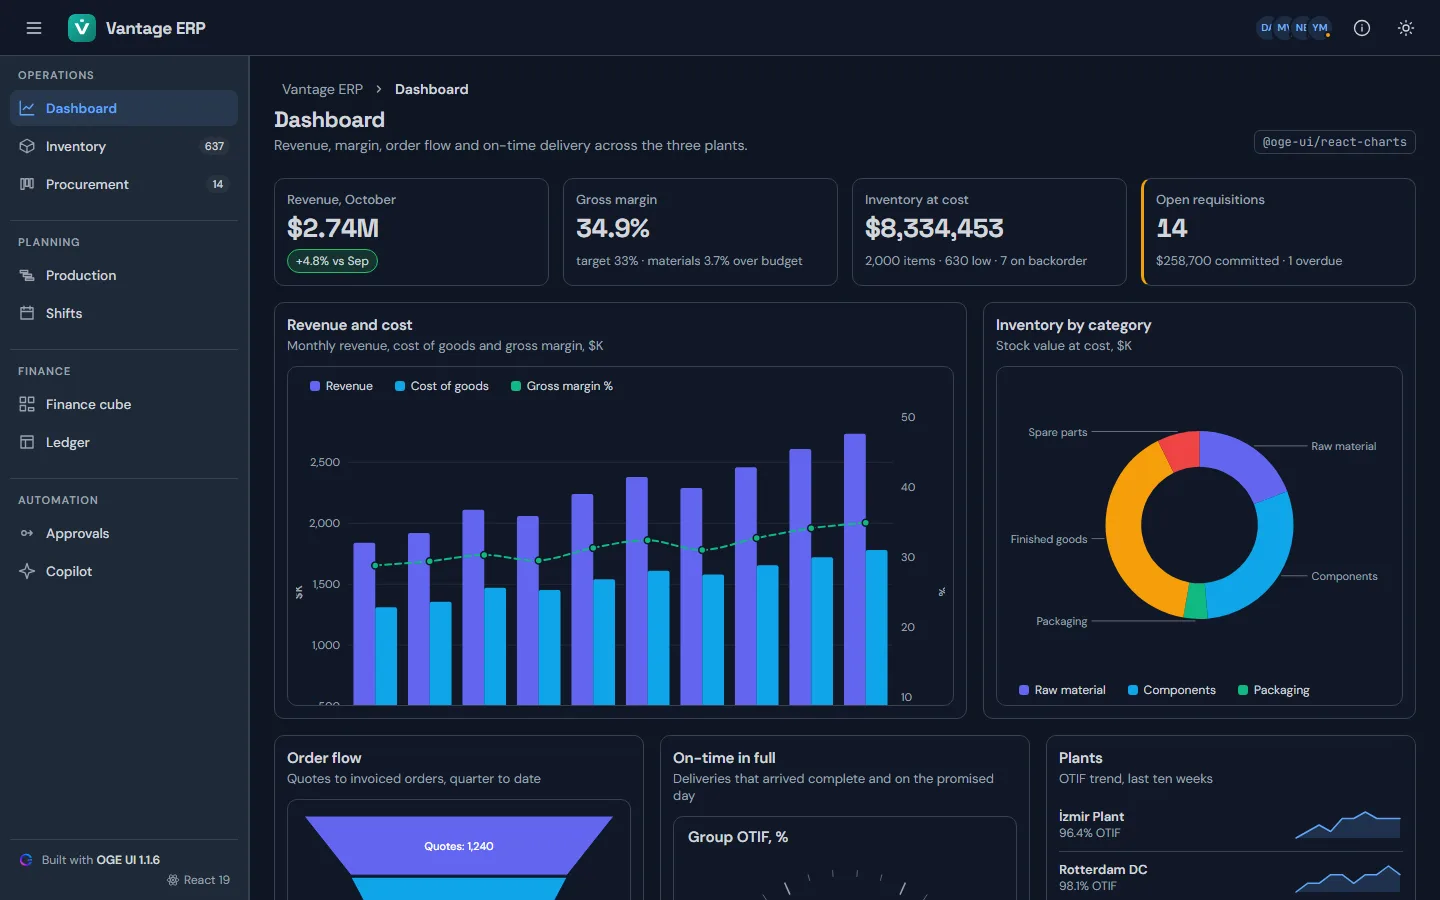Click the $2.74M revenue value
This screenshot has height=900, width=1440.
(x=333, y=228)
